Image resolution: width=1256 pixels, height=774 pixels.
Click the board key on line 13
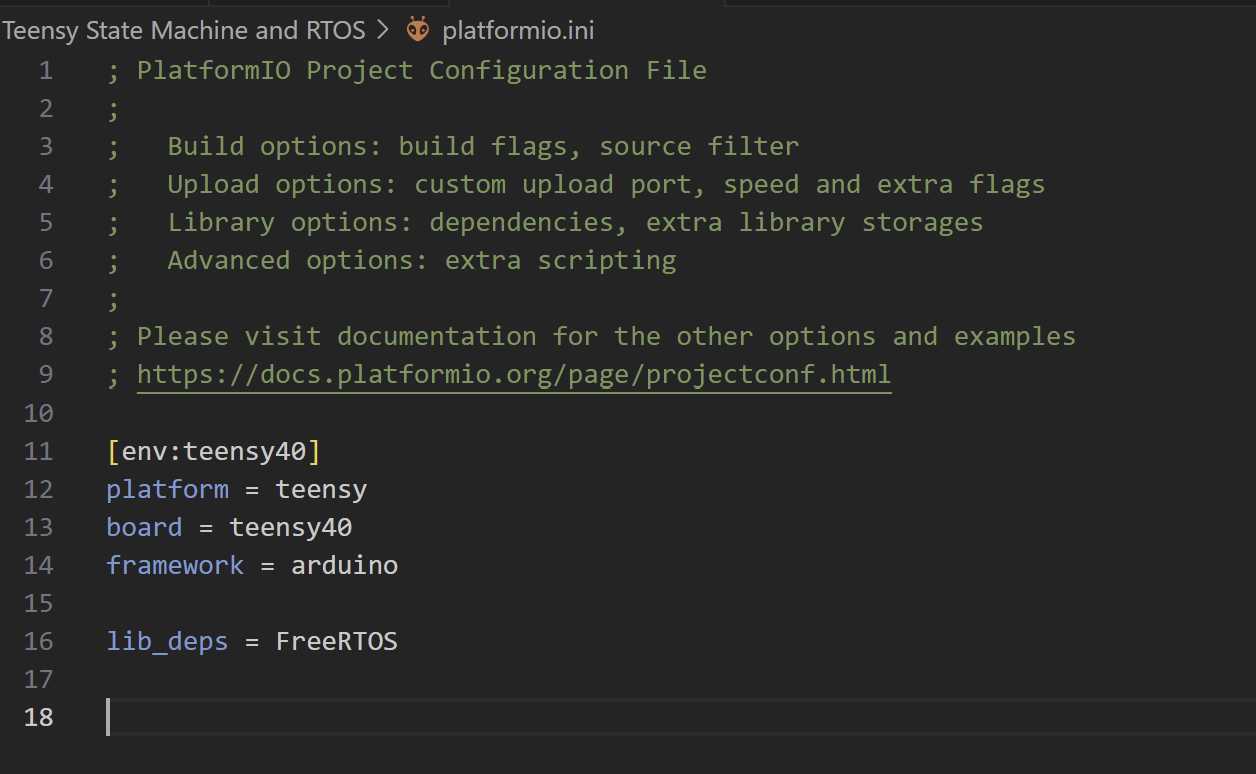(145, 527)
